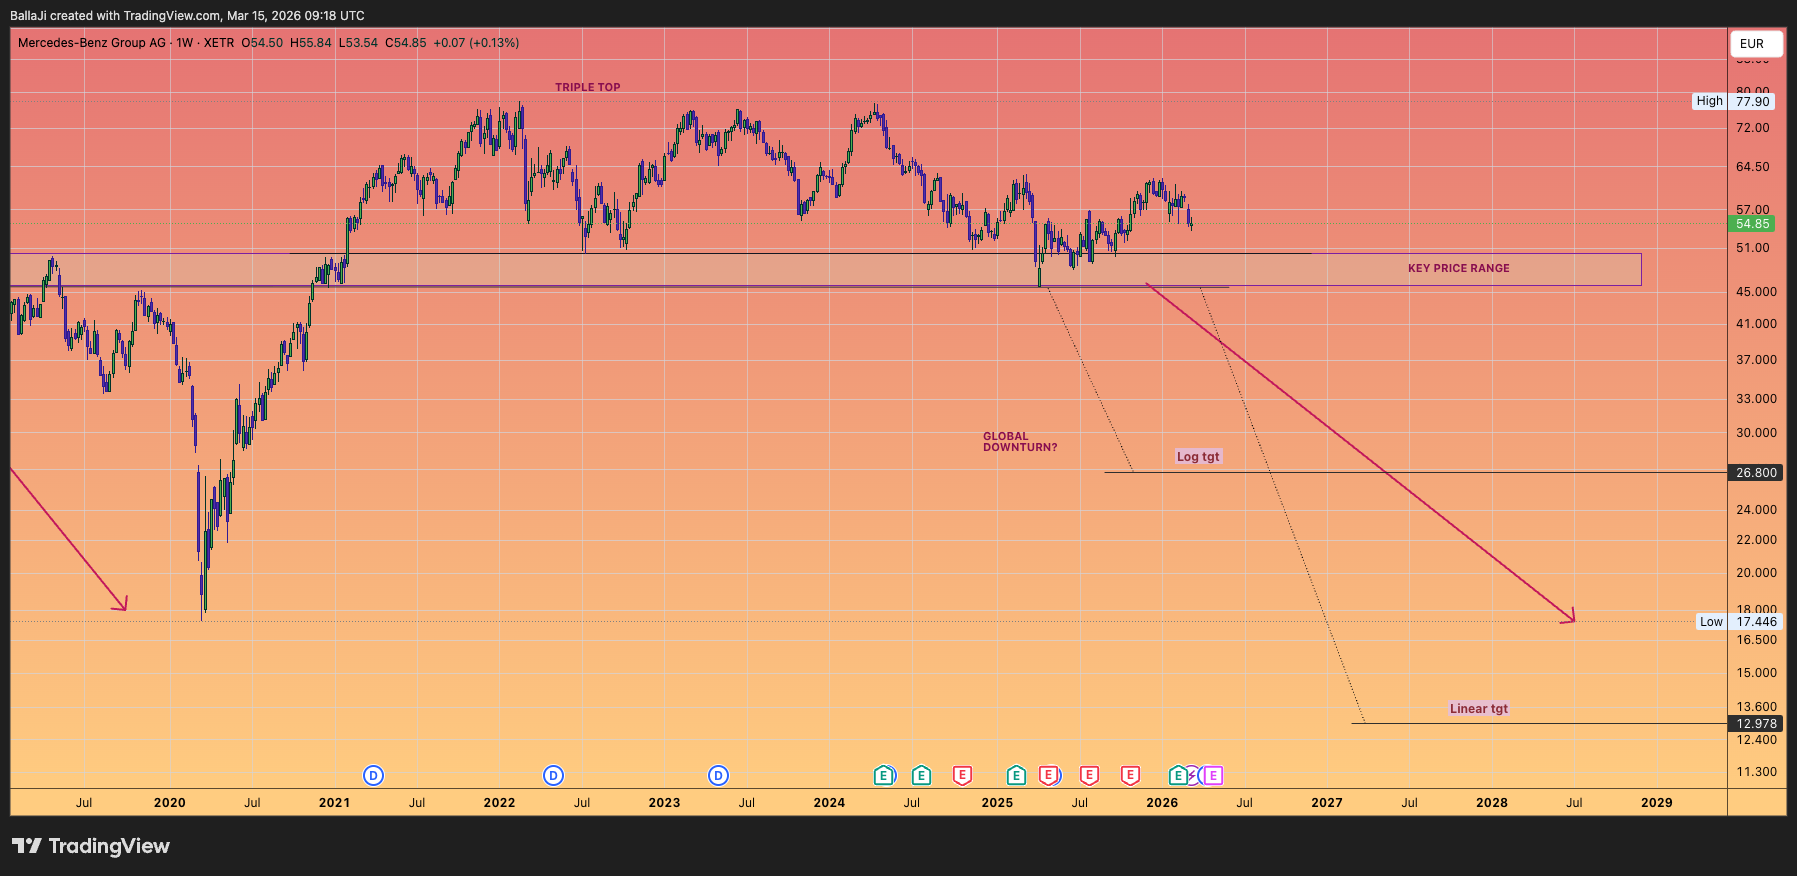Click the 11.300 price scale label
The height and width of the screenshot is (876, 1797).
pyautogui.click(x=1756, y=772)
